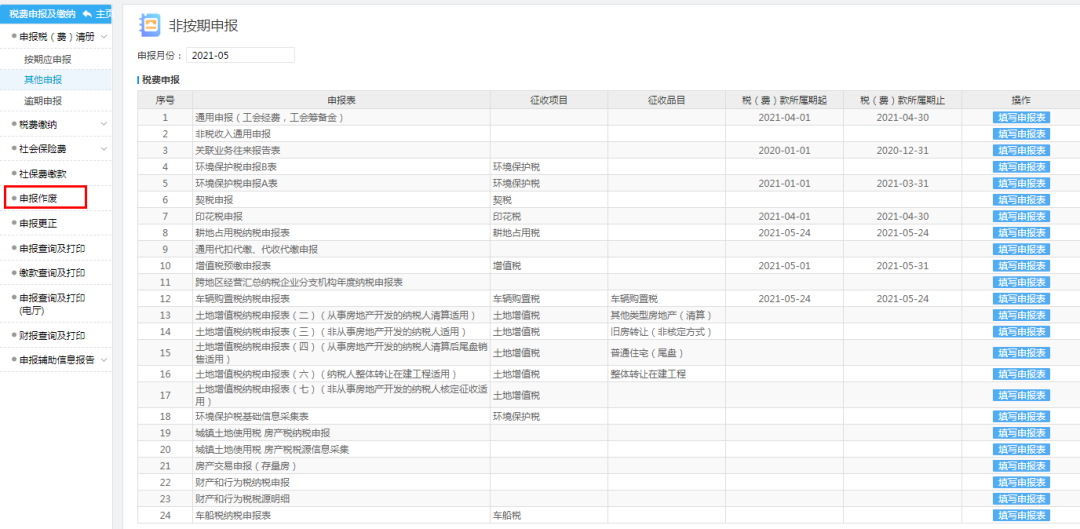The height and width of the screenshot is (529, 1080).
Task: Click 填写申报表 for 土地增值税纳税申报表(四)
Action: (x=1021, y=353)
